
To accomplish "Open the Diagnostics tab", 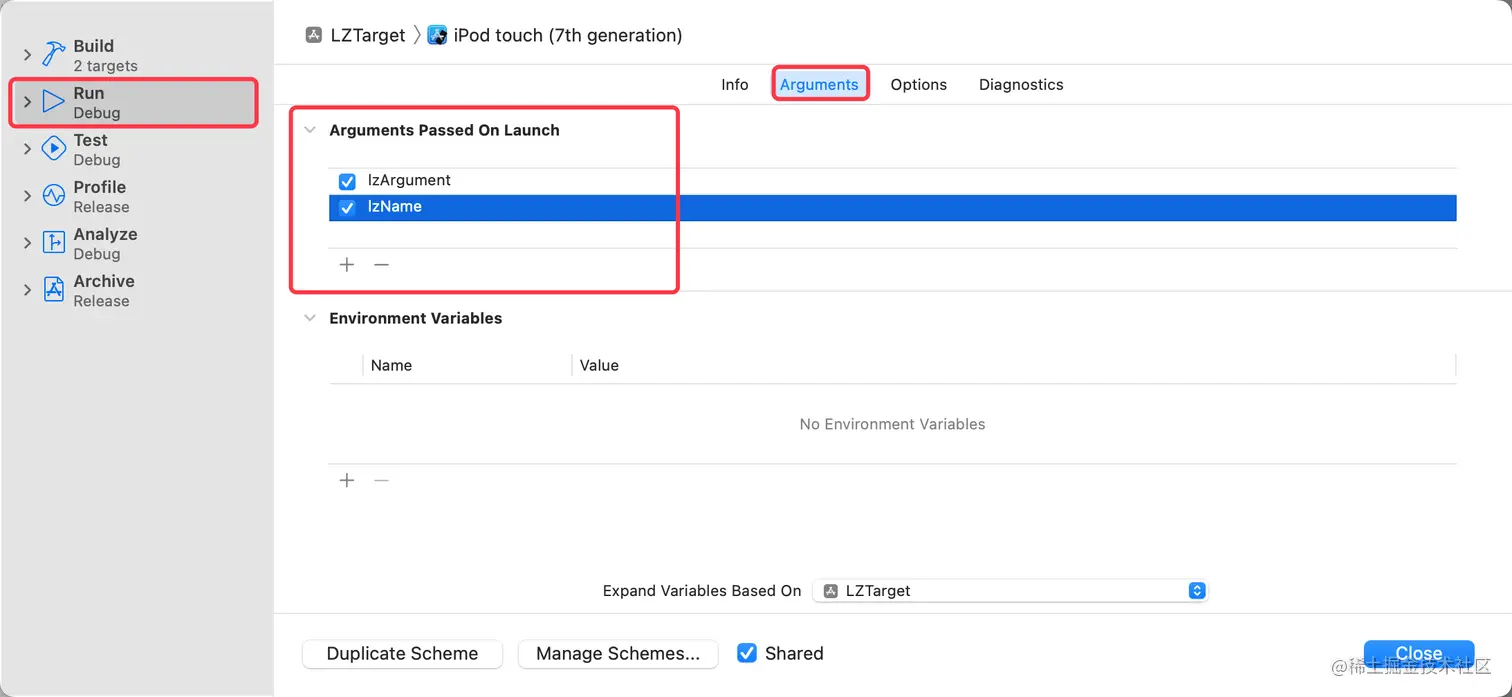I will (x=1021, y=85).
